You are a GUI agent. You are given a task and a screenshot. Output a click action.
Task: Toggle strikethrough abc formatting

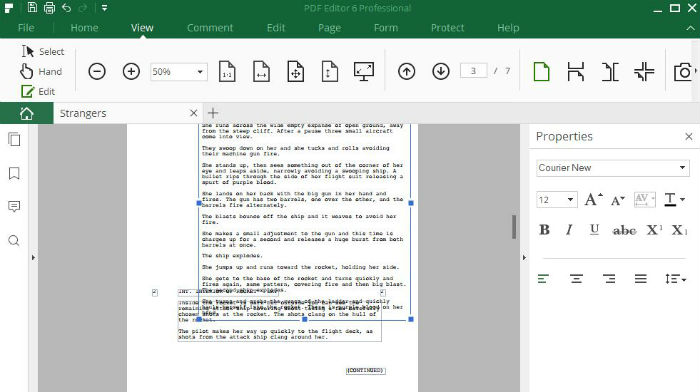[x=624, y=230]
